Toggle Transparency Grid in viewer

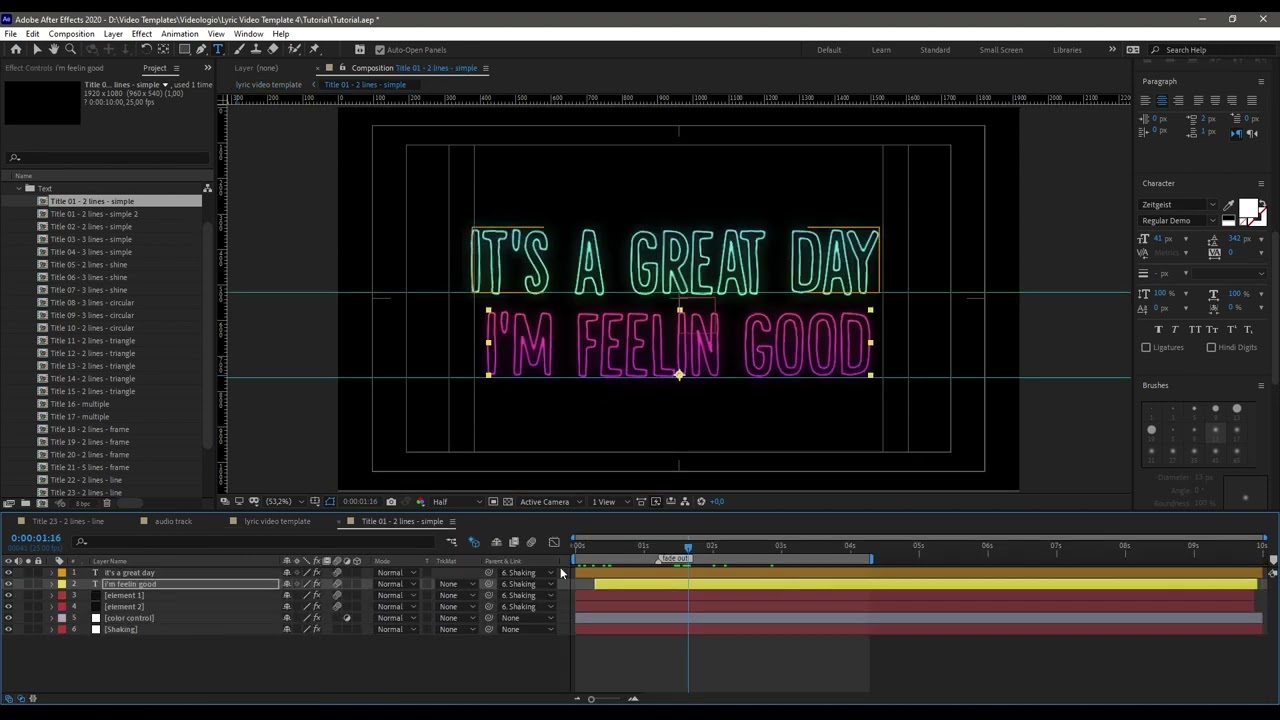pos(508,502)
